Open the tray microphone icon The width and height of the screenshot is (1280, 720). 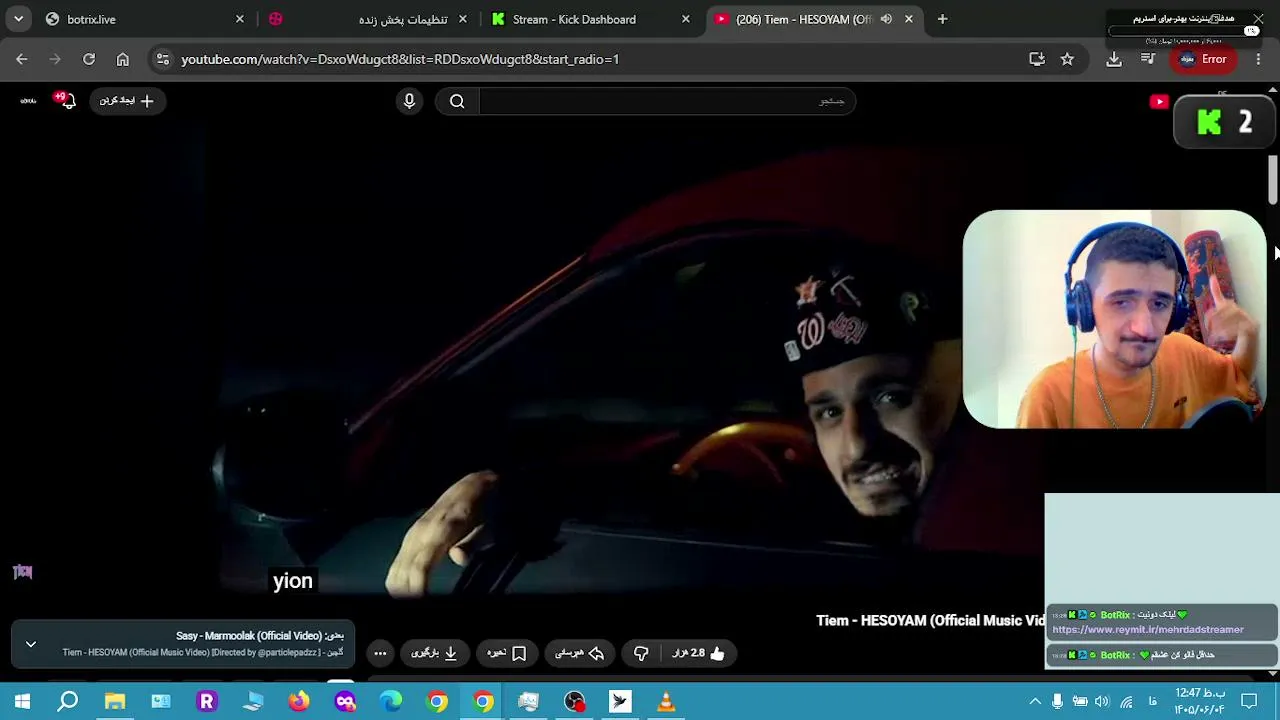pos(1057,701)
